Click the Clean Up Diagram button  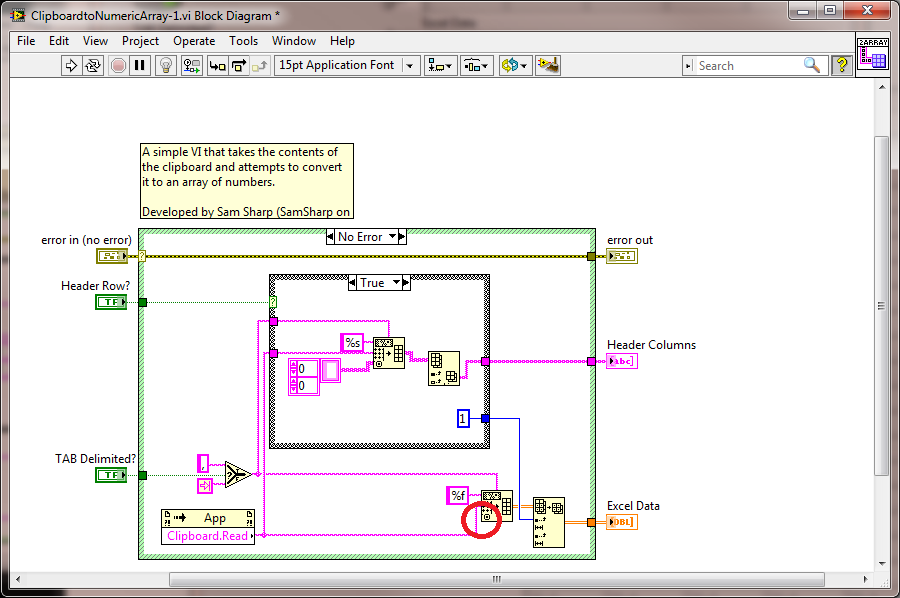[548, 65]
